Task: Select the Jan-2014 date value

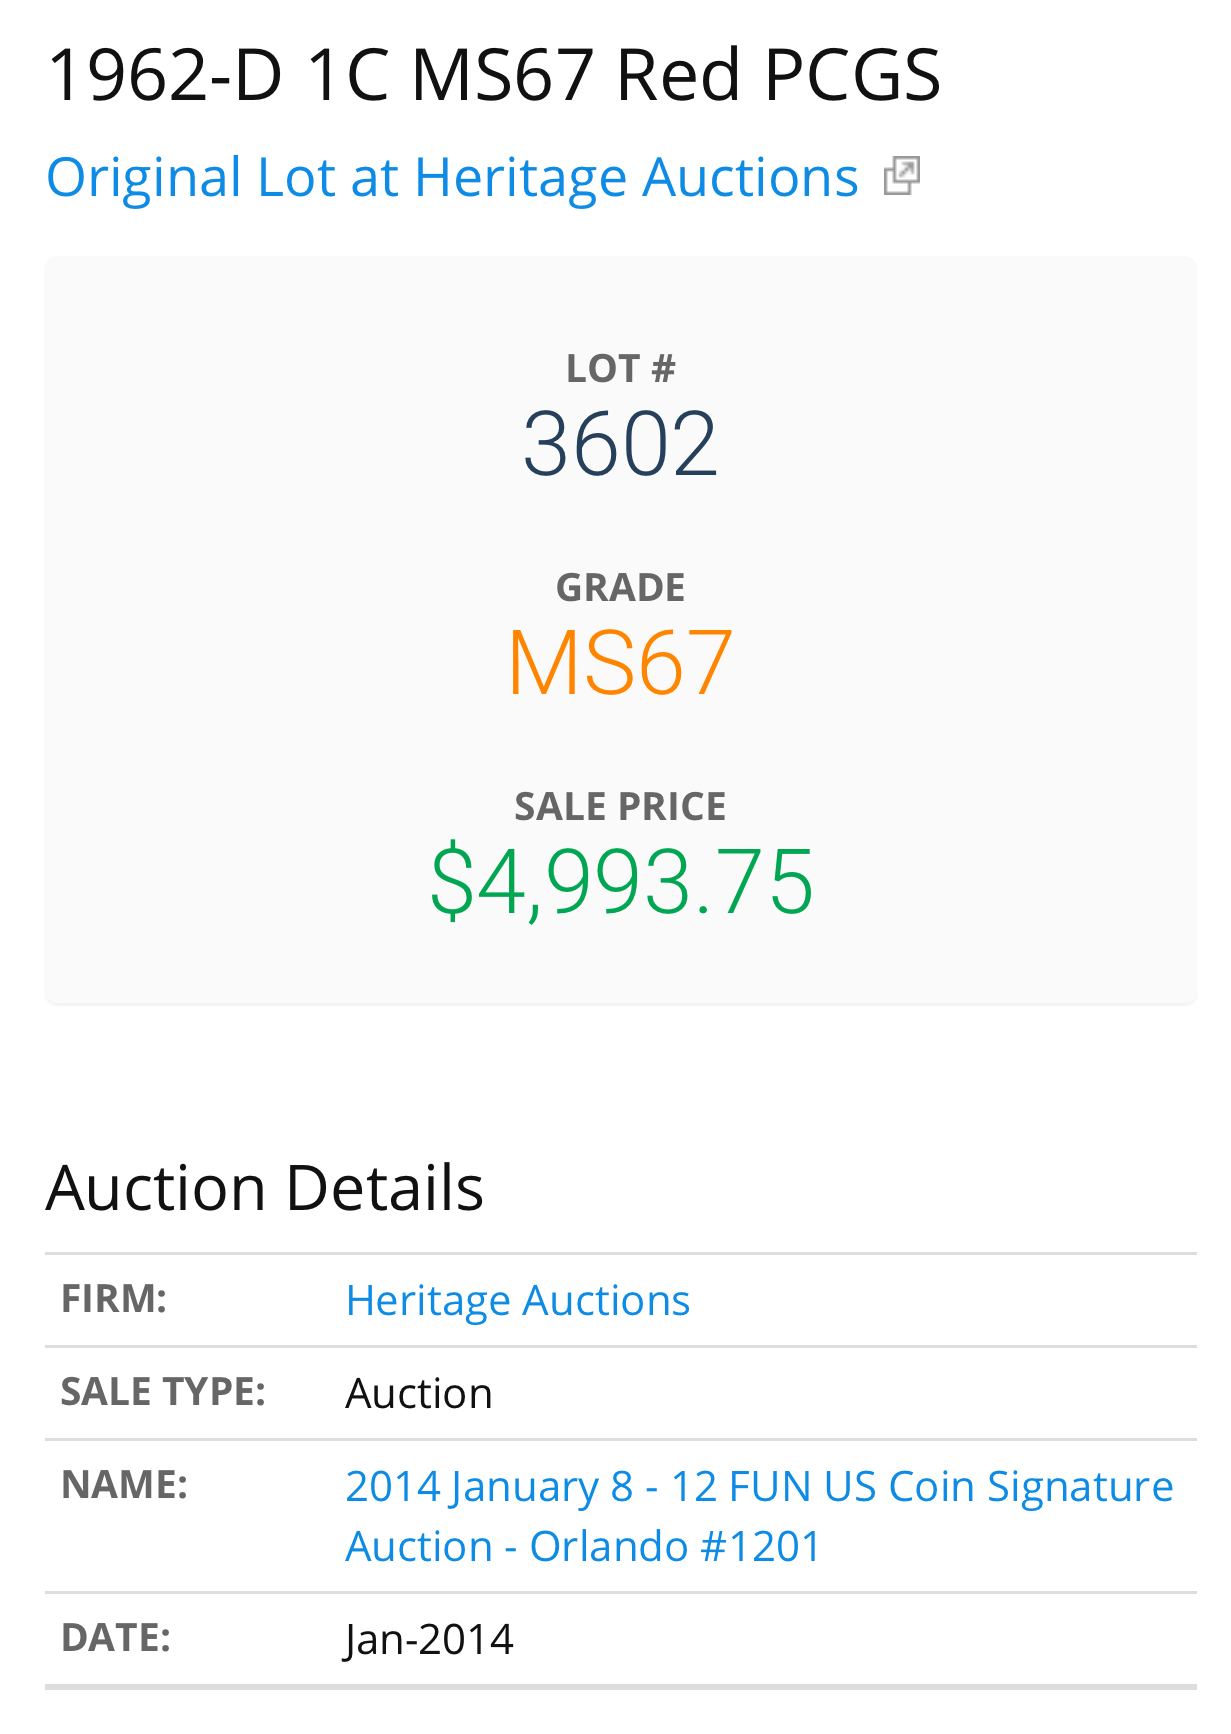Action: (x=429, y=1639)
